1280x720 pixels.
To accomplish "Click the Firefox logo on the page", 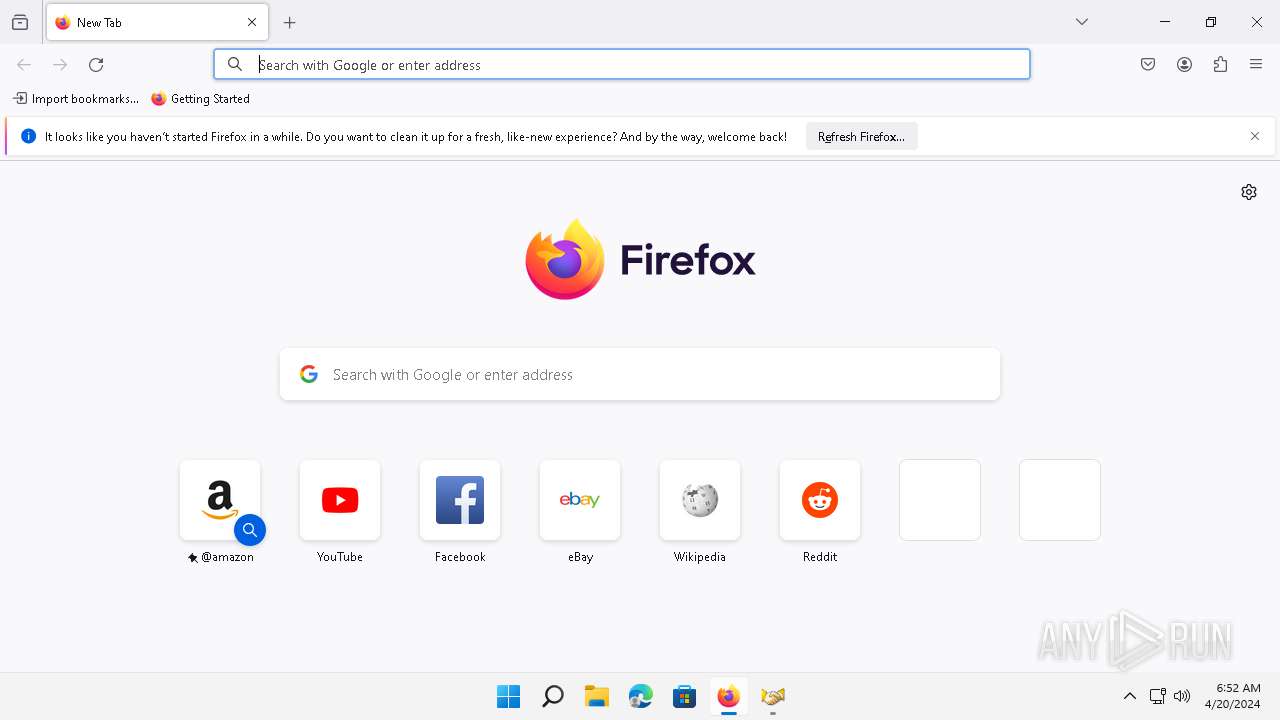I will pos(640,260).
